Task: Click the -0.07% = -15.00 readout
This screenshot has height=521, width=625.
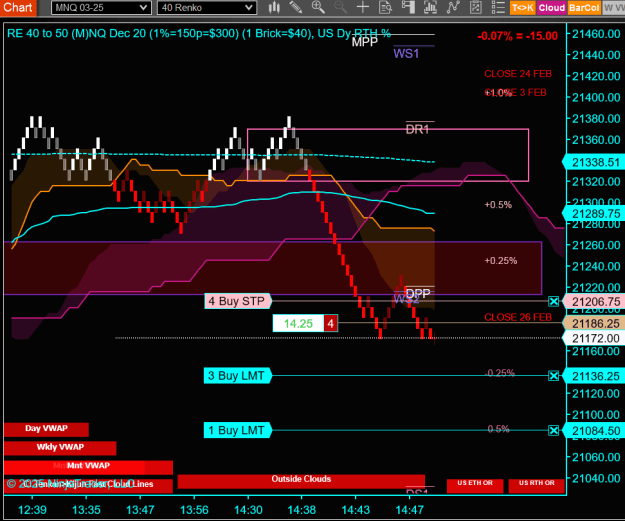Action: click(517, 36)
